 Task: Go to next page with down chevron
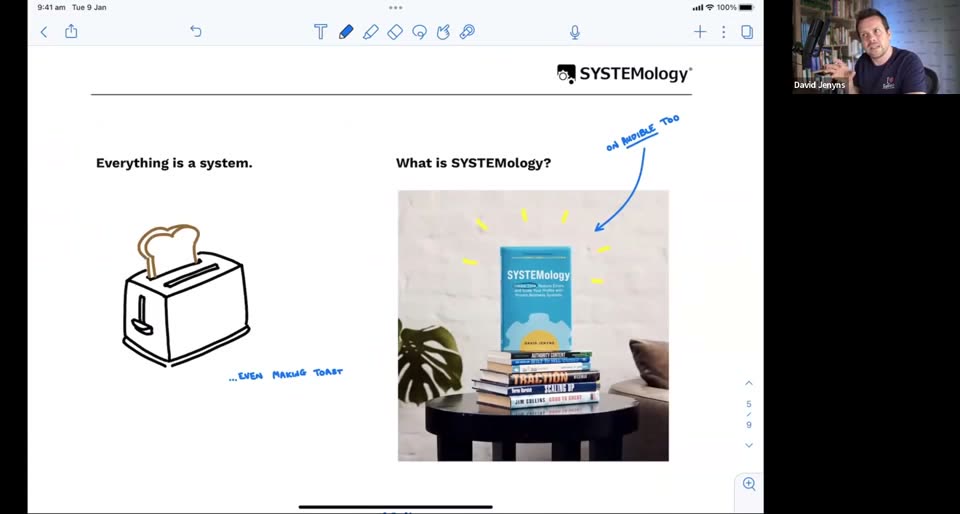click(x=749, y=445)
